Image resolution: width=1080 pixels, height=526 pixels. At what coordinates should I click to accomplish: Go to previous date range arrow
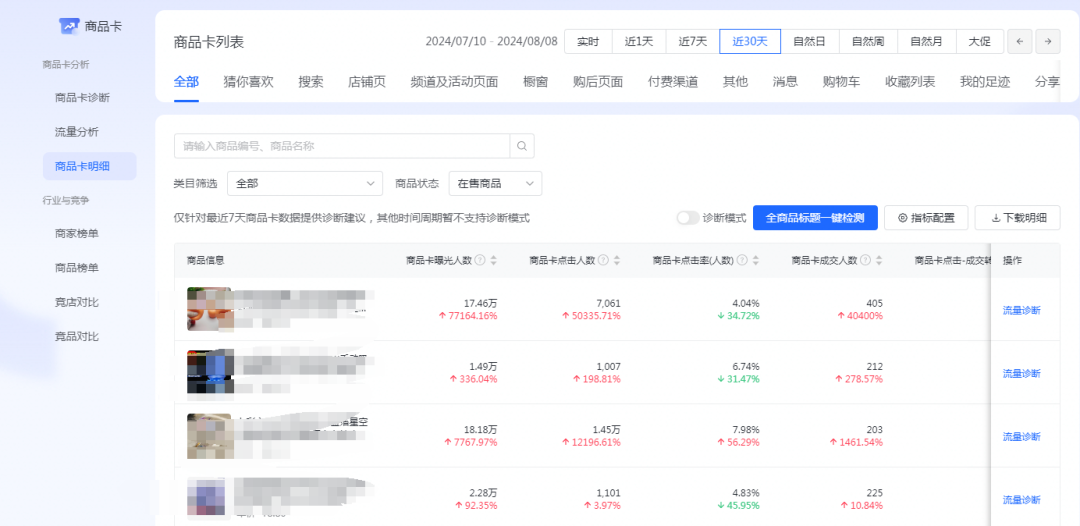[1019, 41]
